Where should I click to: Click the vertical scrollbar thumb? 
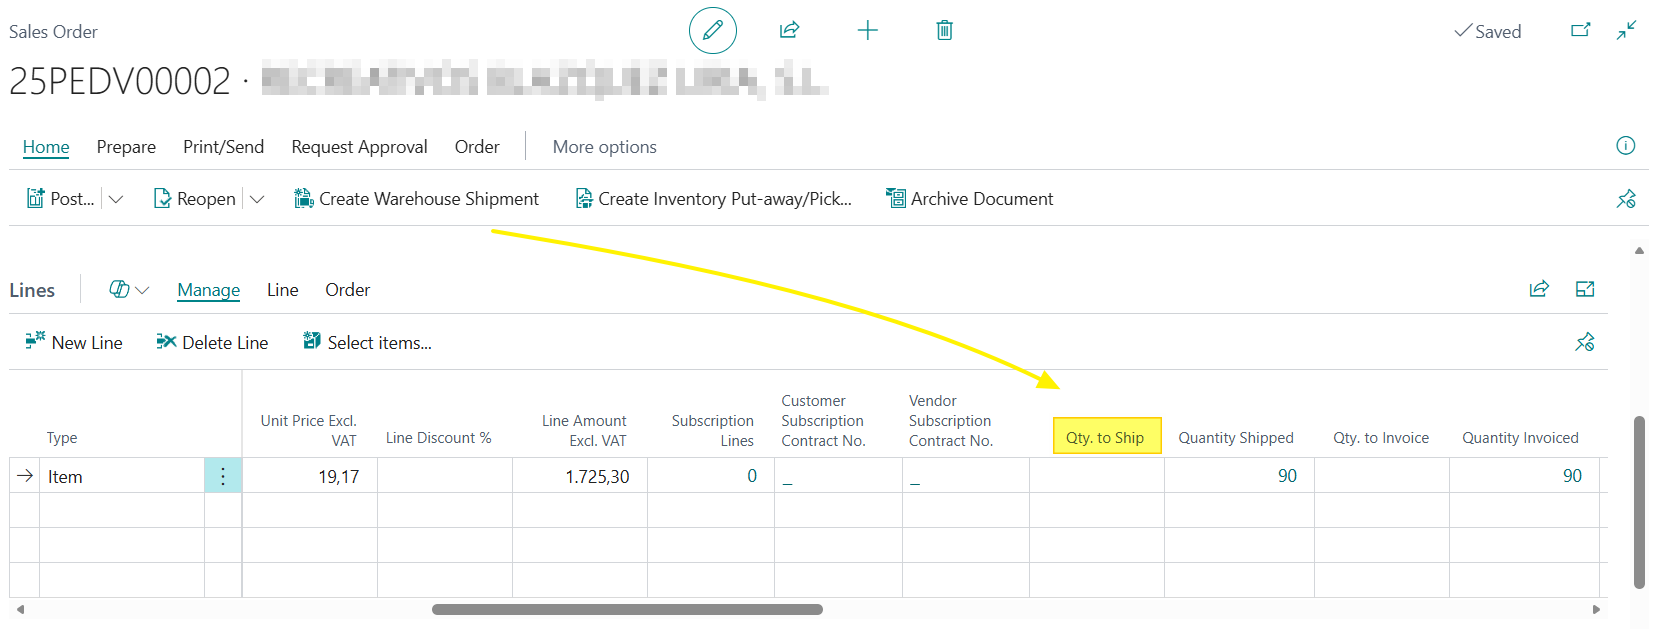coord(1639,502)
